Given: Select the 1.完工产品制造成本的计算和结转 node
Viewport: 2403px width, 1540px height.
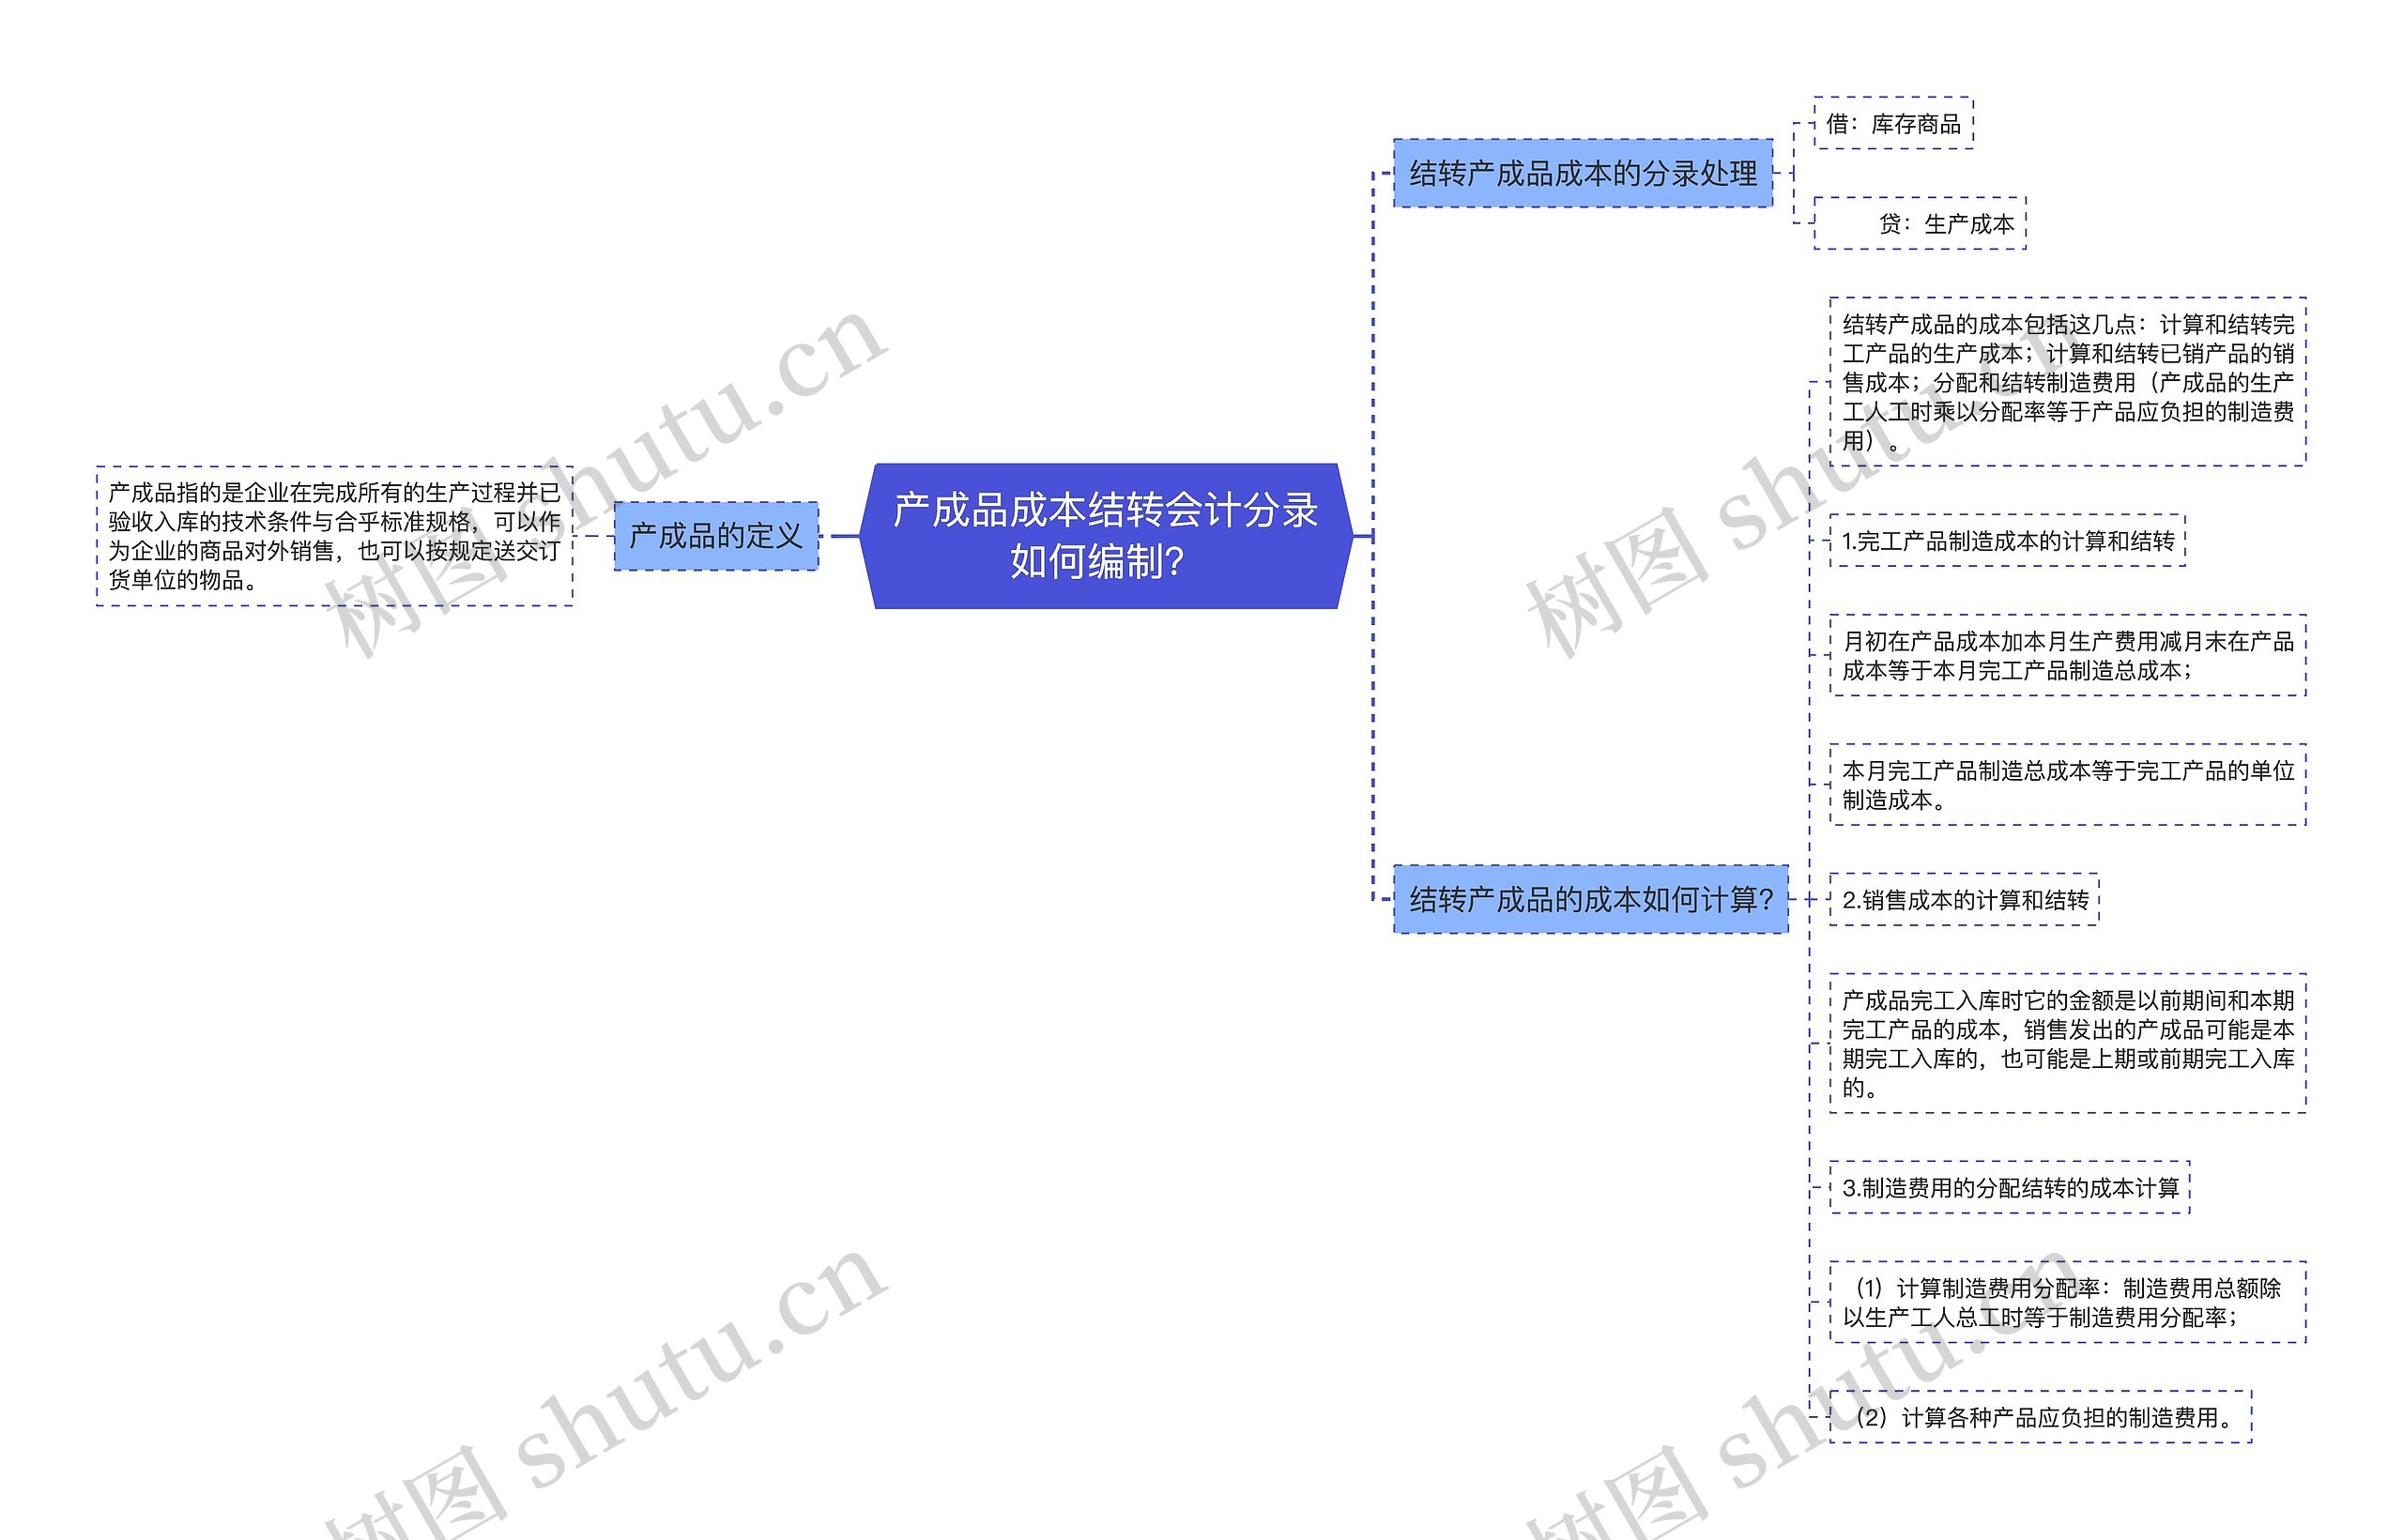Looking at the screenshot, I should click(x=2008, y=541).
